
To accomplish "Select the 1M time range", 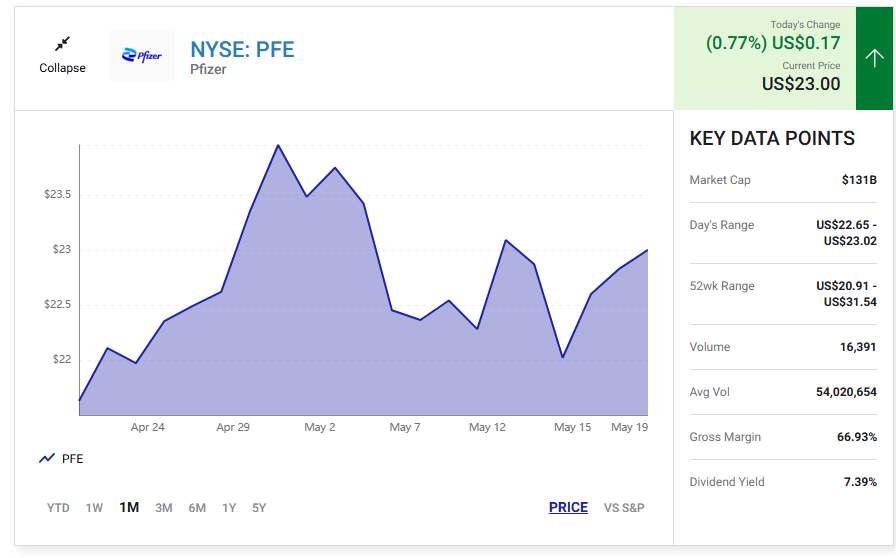I will coord(129,508).
